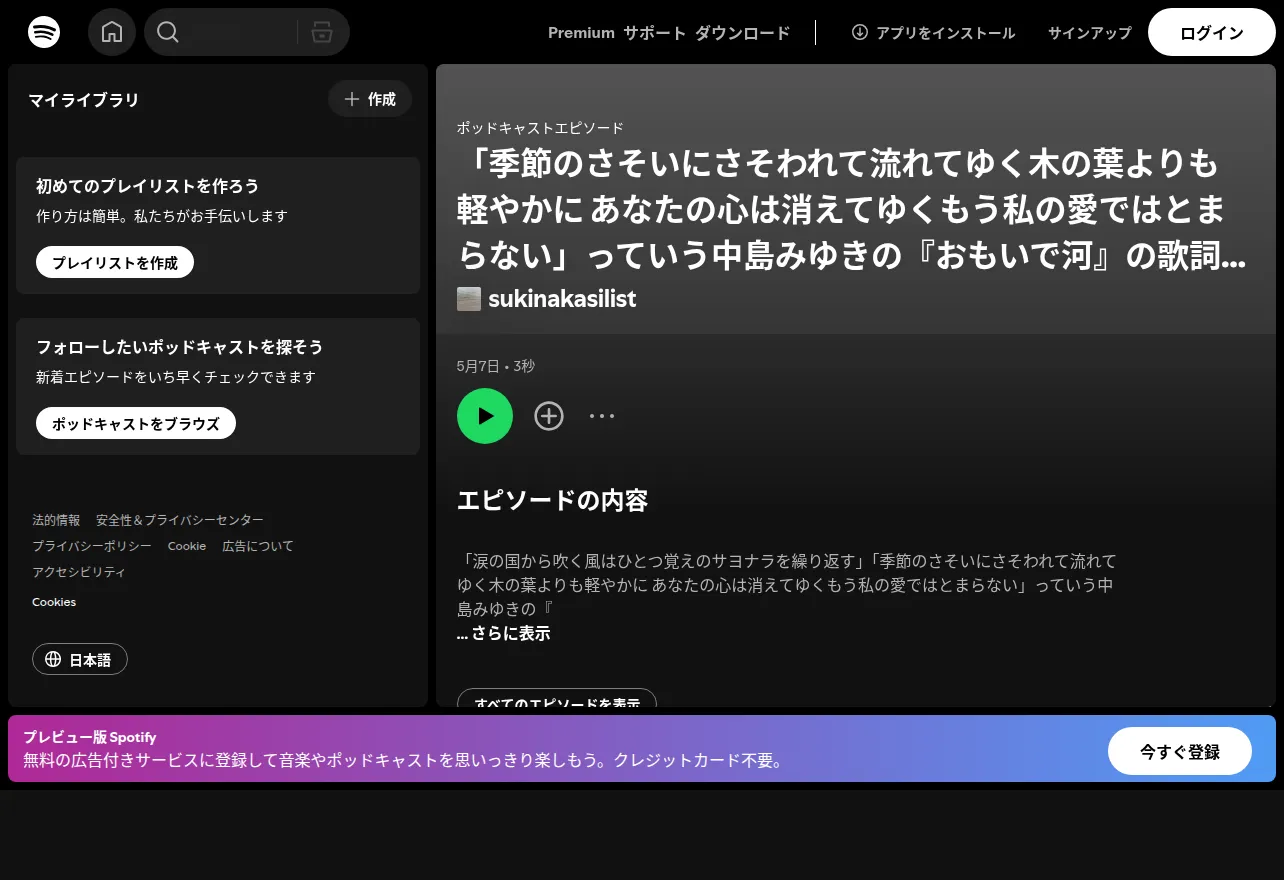Open the Premium link
Viewport: 1284px width, 880px height.
coord(581,33)
